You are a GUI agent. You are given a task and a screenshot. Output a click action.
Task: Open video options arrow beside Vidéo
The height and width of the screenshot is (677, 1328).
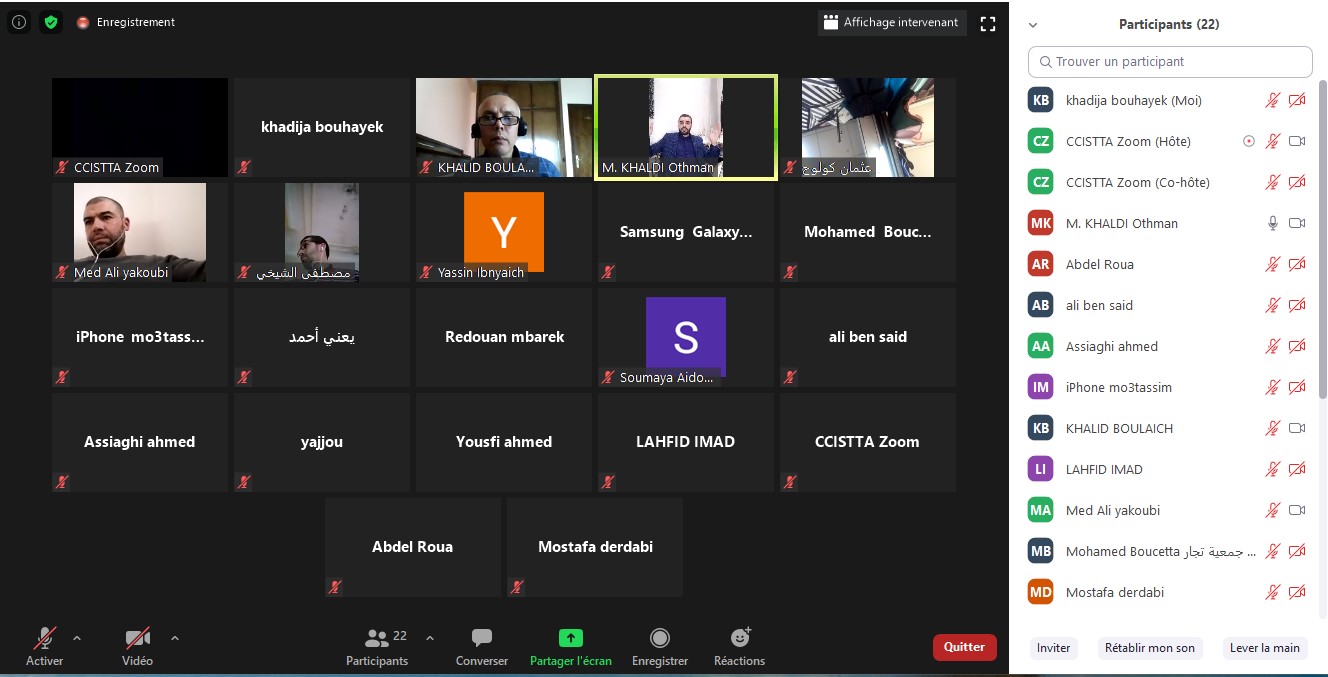tap(175, 637)
